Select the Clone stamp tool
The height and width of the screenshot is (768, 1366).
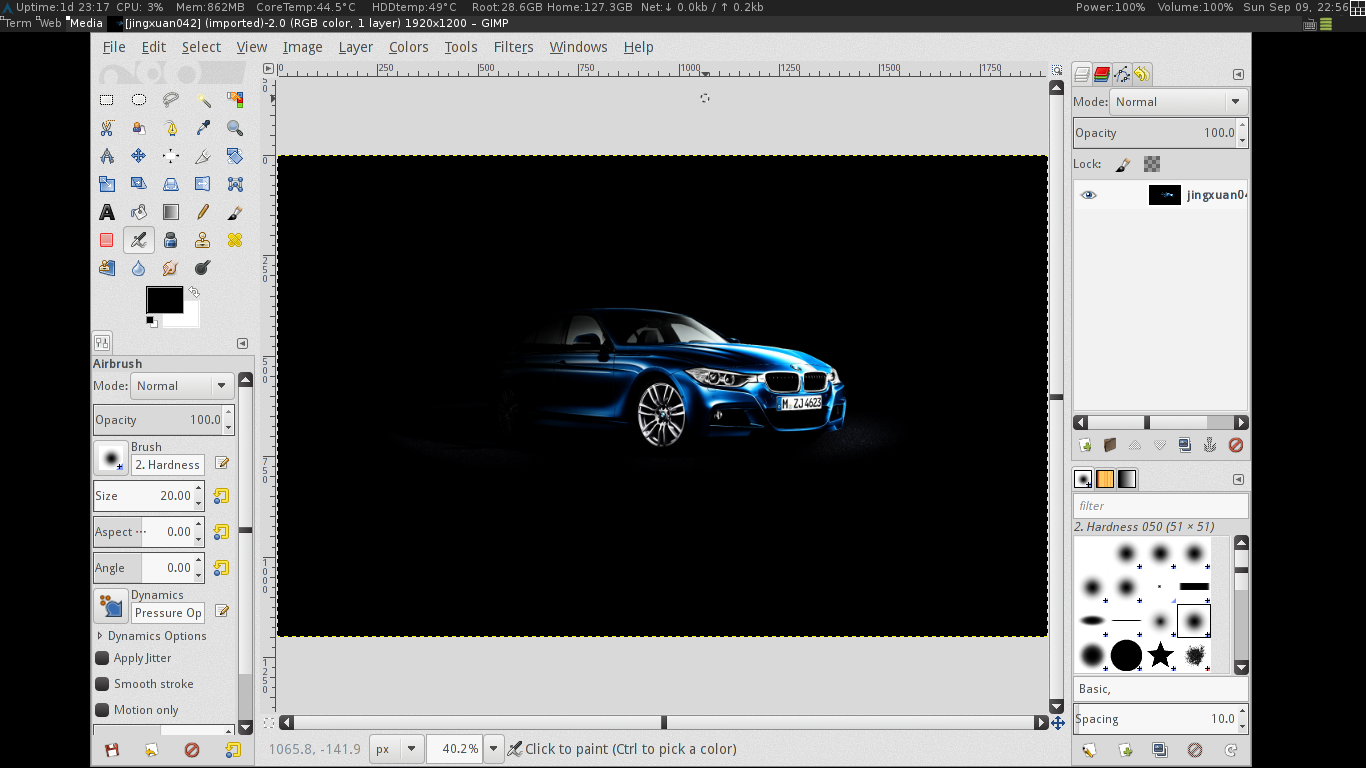click(203, 240)
